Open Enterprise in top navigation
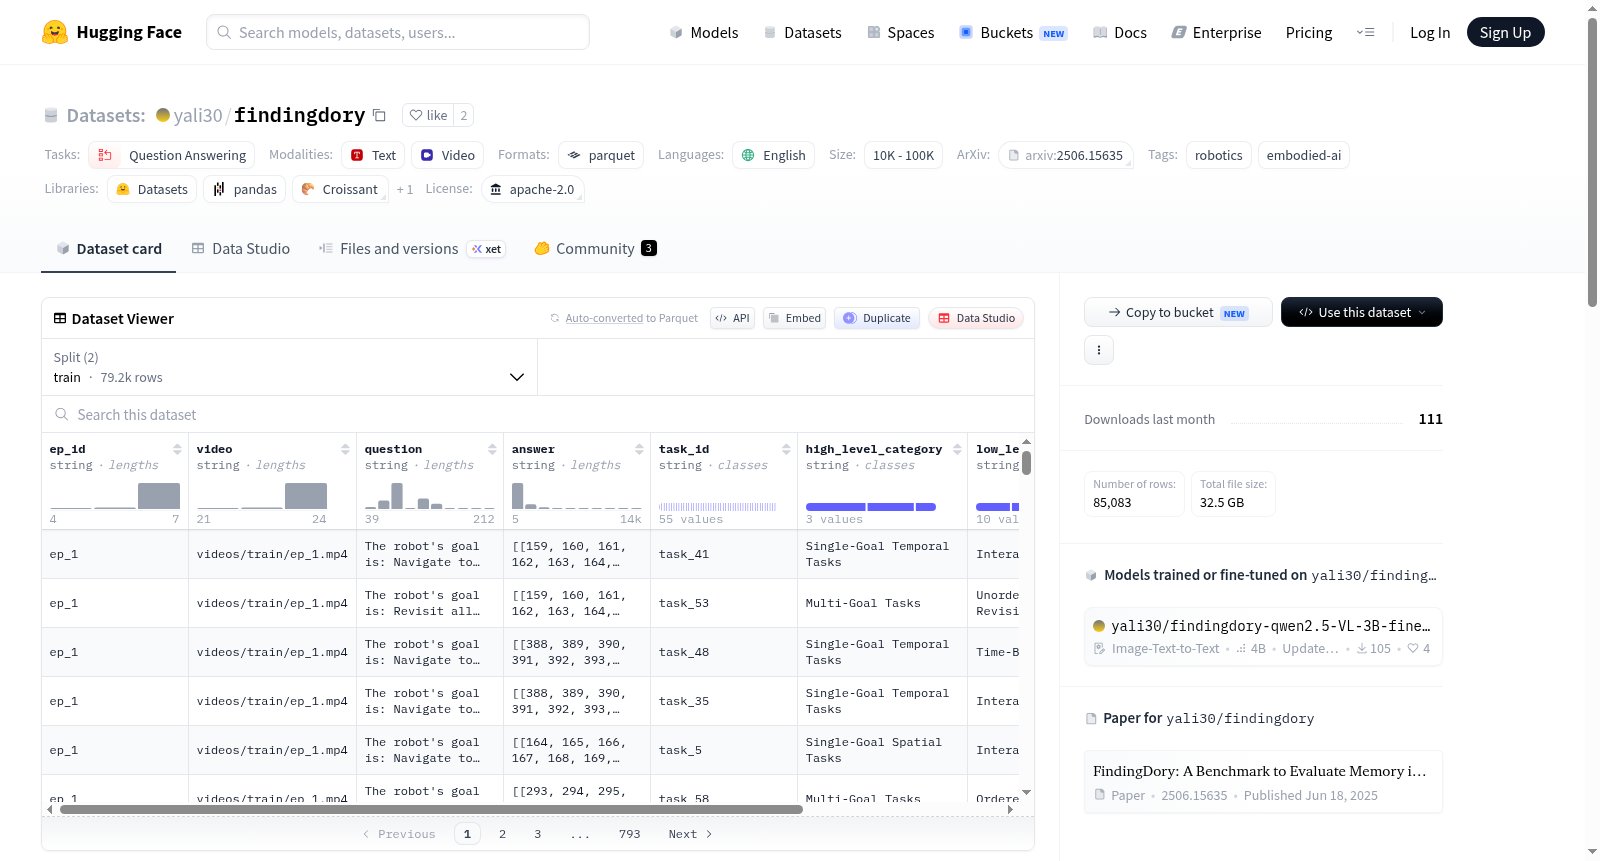The height and width of the screenshot is (861, 1600). click(1216, 32)
